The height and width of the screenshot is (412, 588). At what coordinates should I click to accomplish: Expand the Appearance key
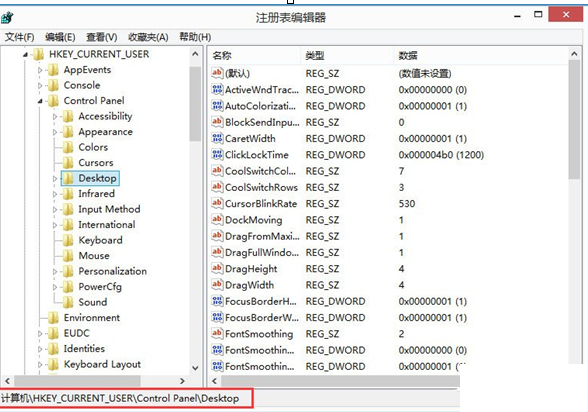pyautogui.click(x=55, y=132)
